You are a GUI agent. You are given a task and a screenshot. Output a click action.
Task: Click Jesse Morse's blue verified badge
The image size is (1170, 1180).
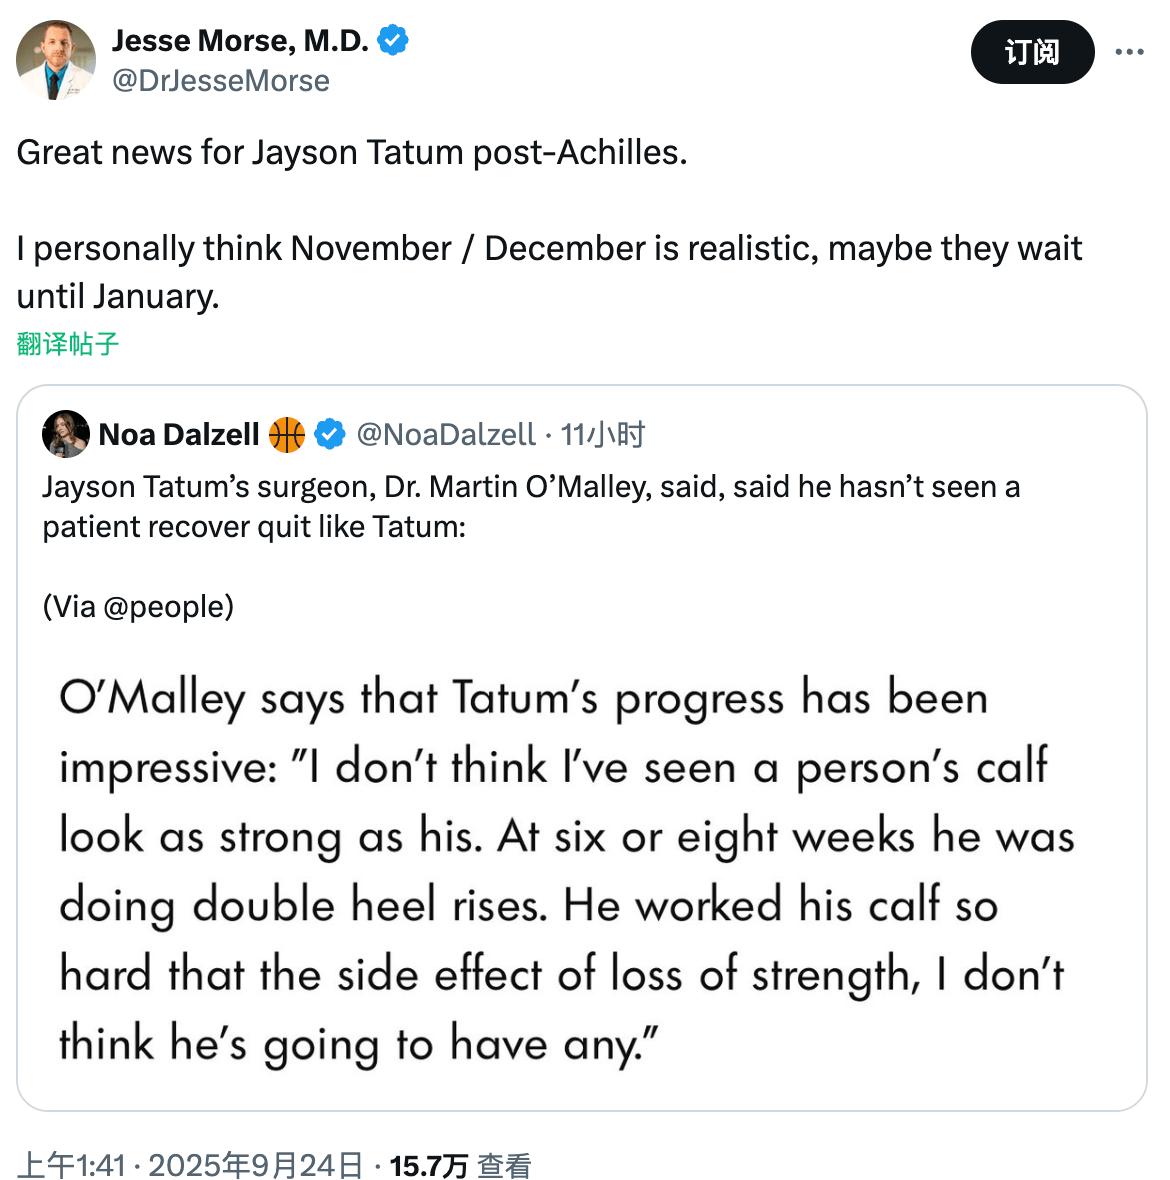tap(392, 40)
